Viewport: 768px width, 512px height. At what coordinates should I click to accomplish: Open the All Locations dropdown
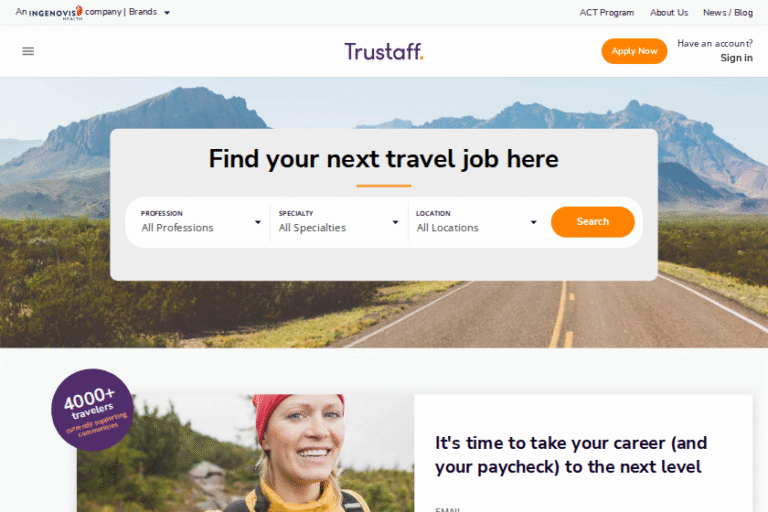pyautogui.click(x=476, y=222)
